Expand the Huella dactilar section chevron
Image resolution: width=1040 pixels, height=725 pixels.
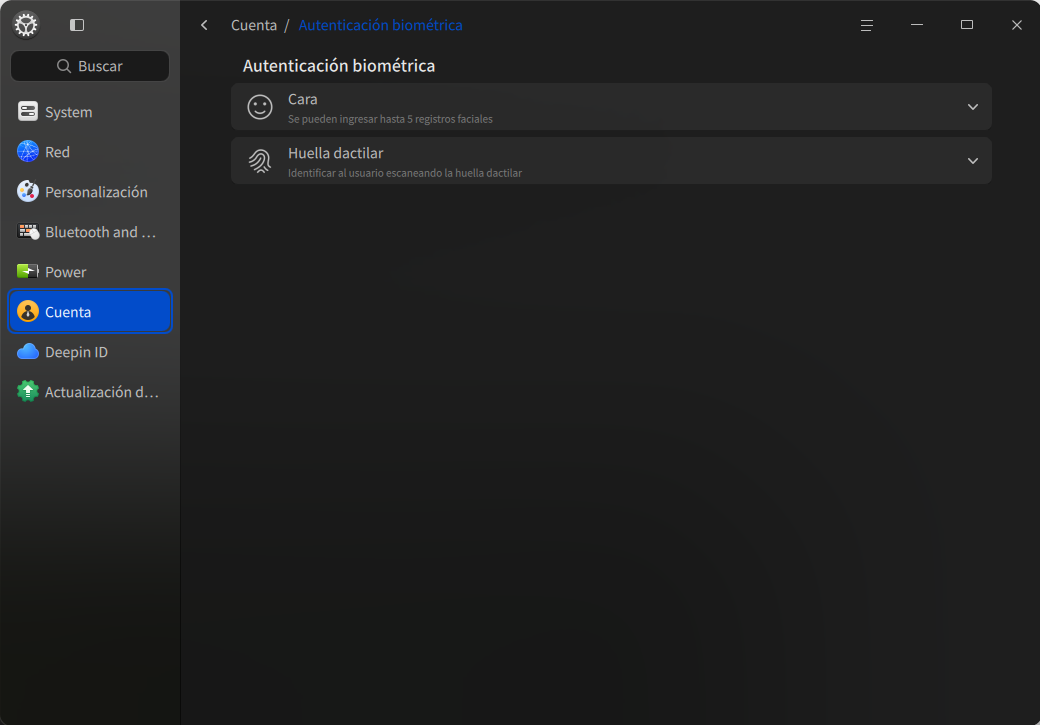[x=972, y=161]
